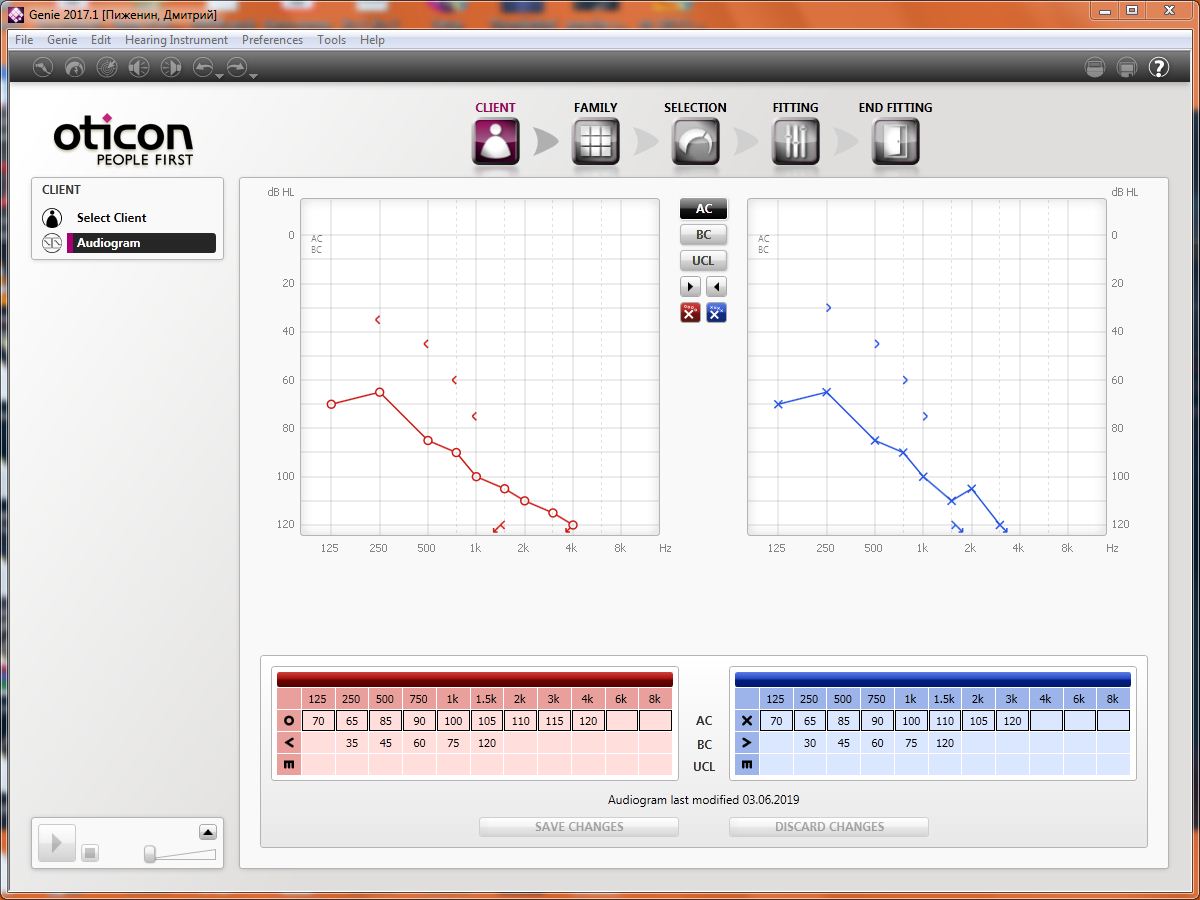Switch to UCL measurement mode

coord(704,261)
